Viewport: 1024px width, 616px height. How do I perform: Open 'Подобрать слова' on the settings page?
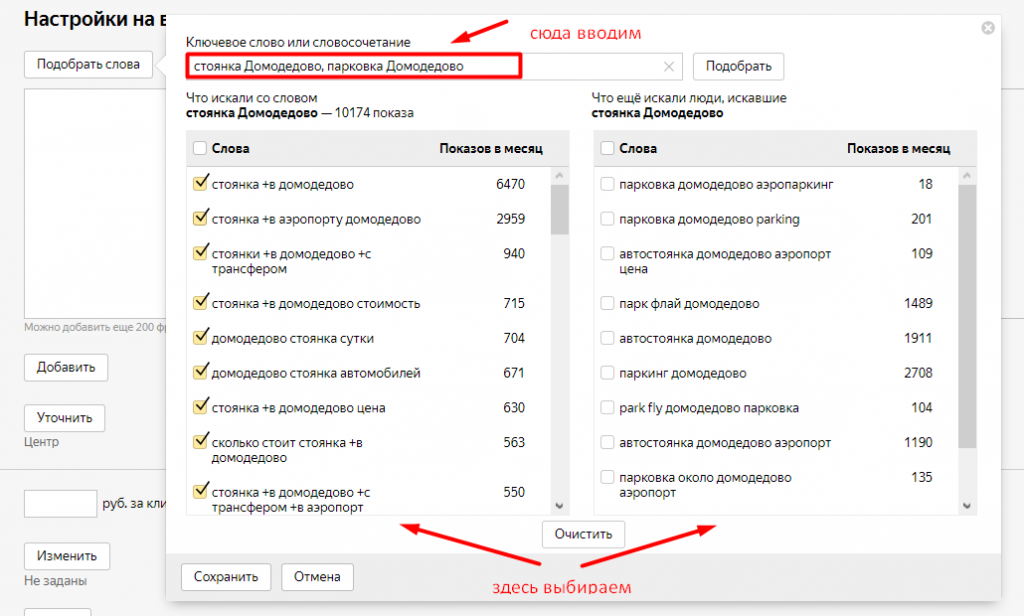coord(88,64)
